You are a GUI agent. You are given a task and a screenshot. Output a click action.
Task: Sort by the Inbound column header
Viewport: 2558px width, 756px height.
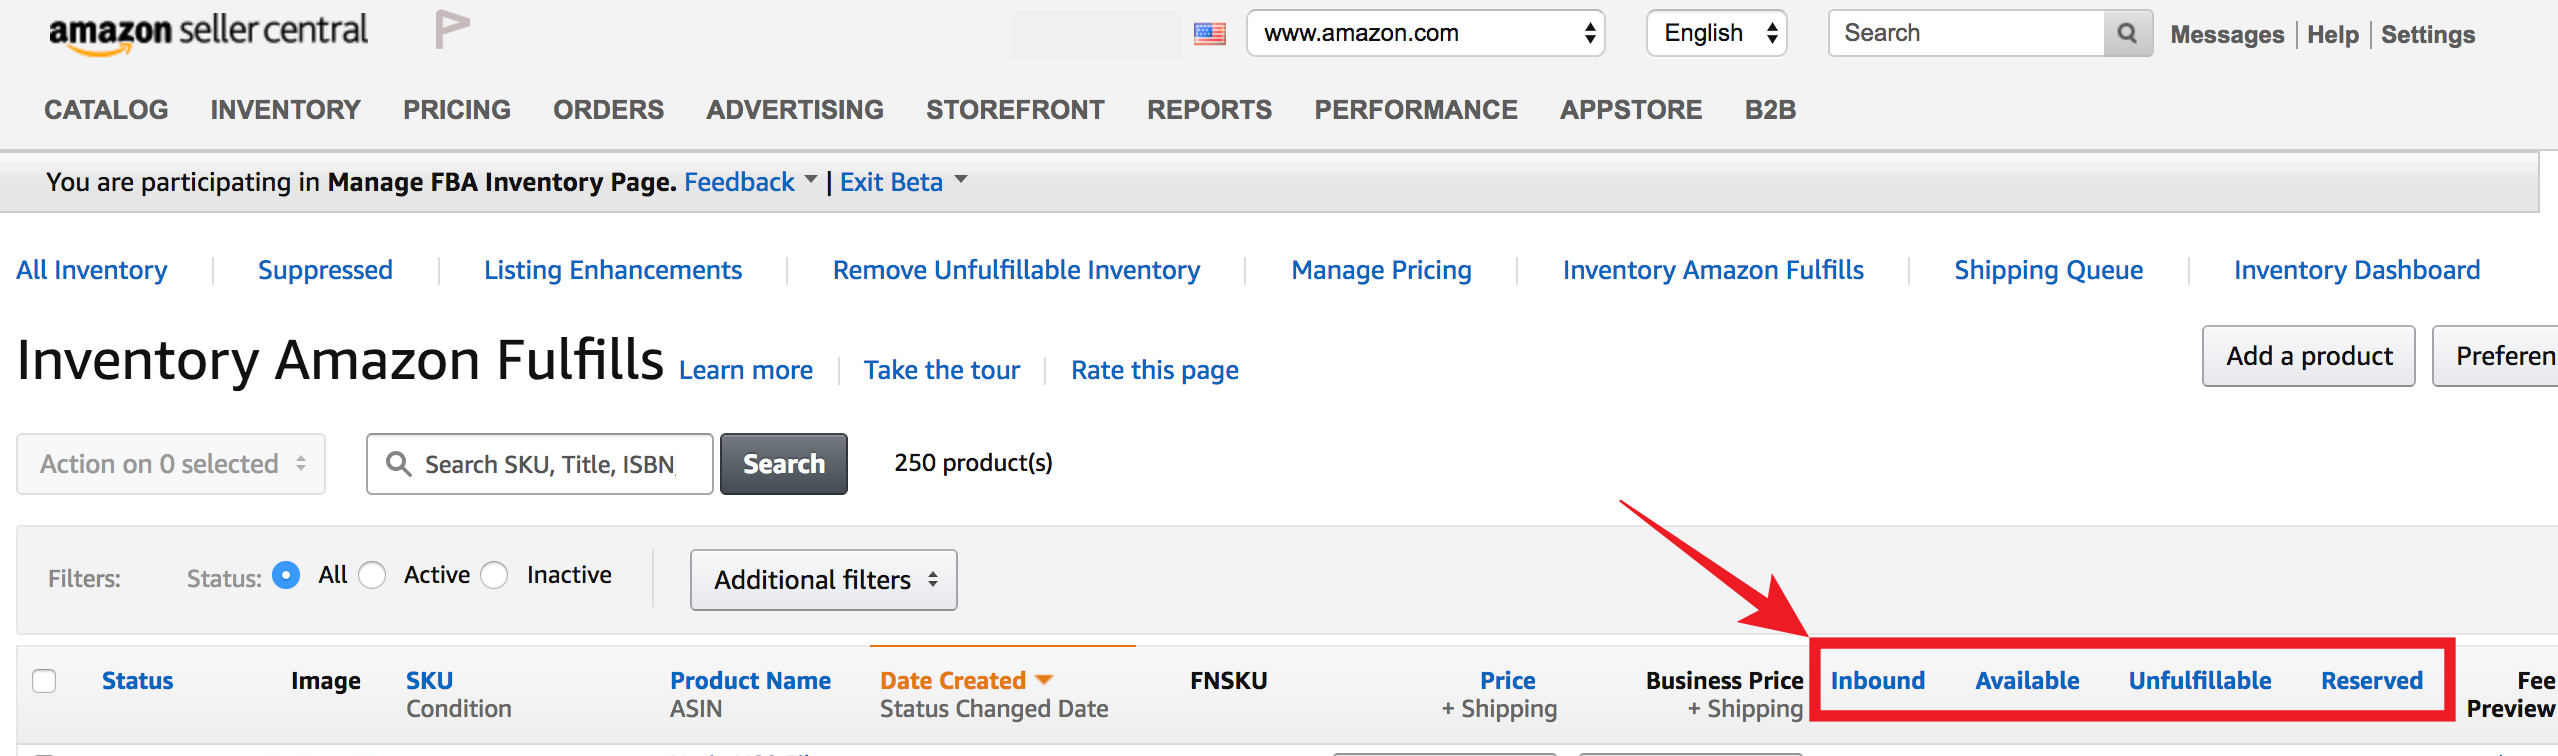click(x=1877, y=681)
